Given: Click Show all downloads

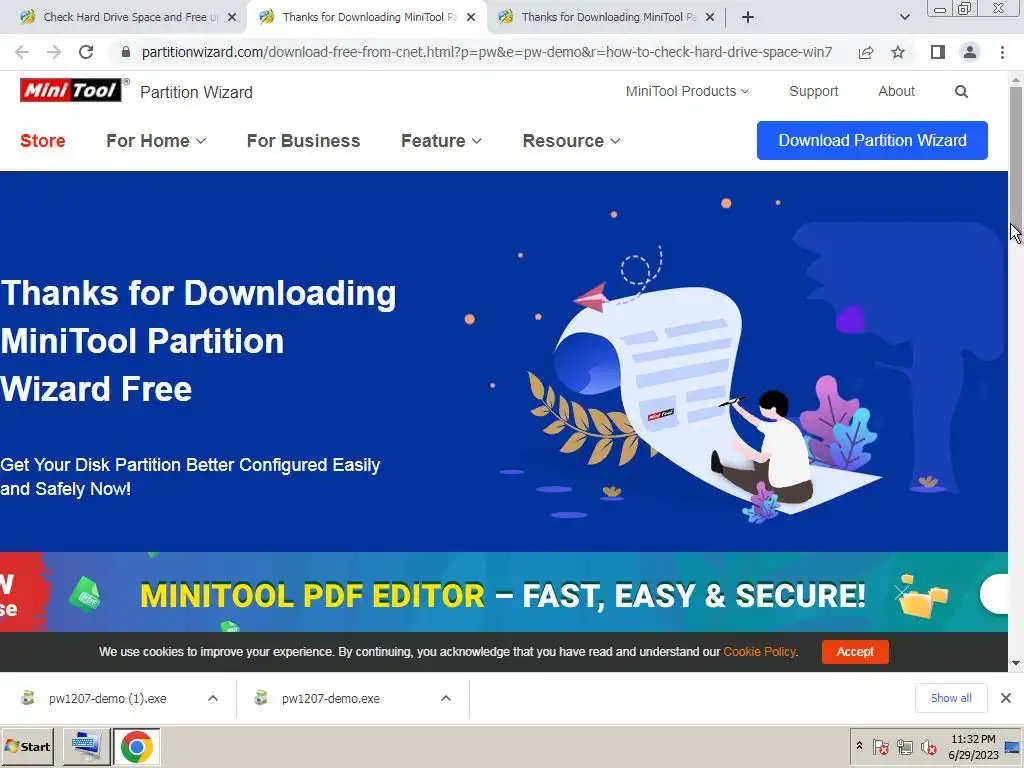Looking at the screenshot, I should pos(951,698).
